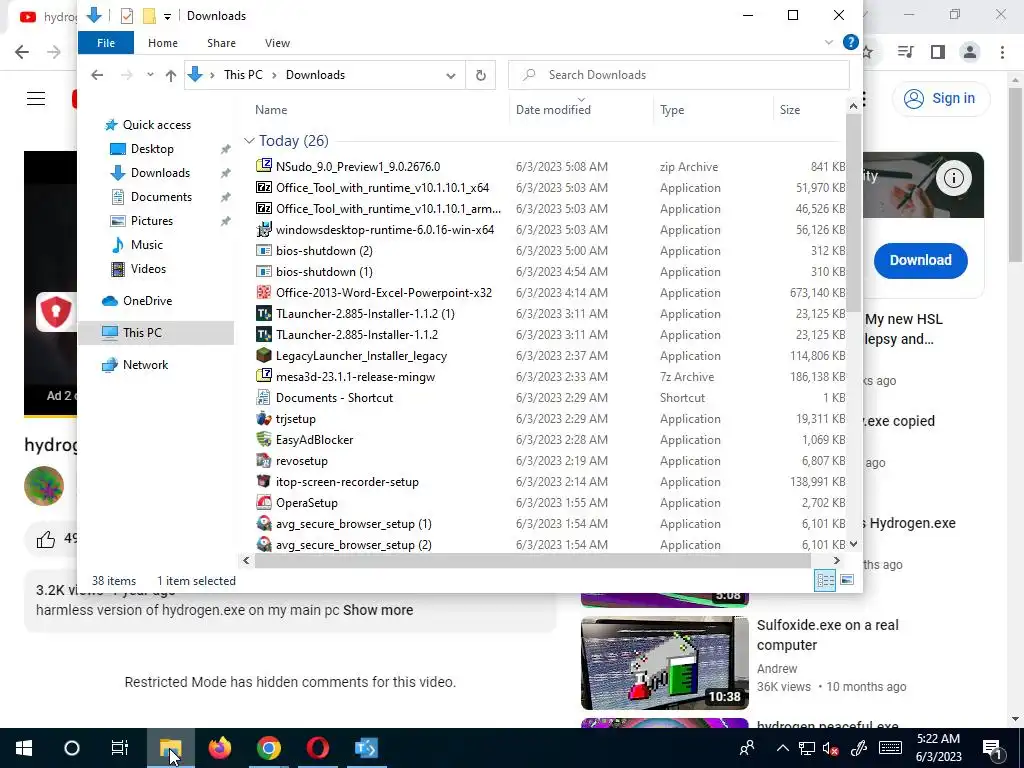Screen dimensions: 1024x768
Task: Click the horizontal scrollbar of the file list
Action: [532, 560]
